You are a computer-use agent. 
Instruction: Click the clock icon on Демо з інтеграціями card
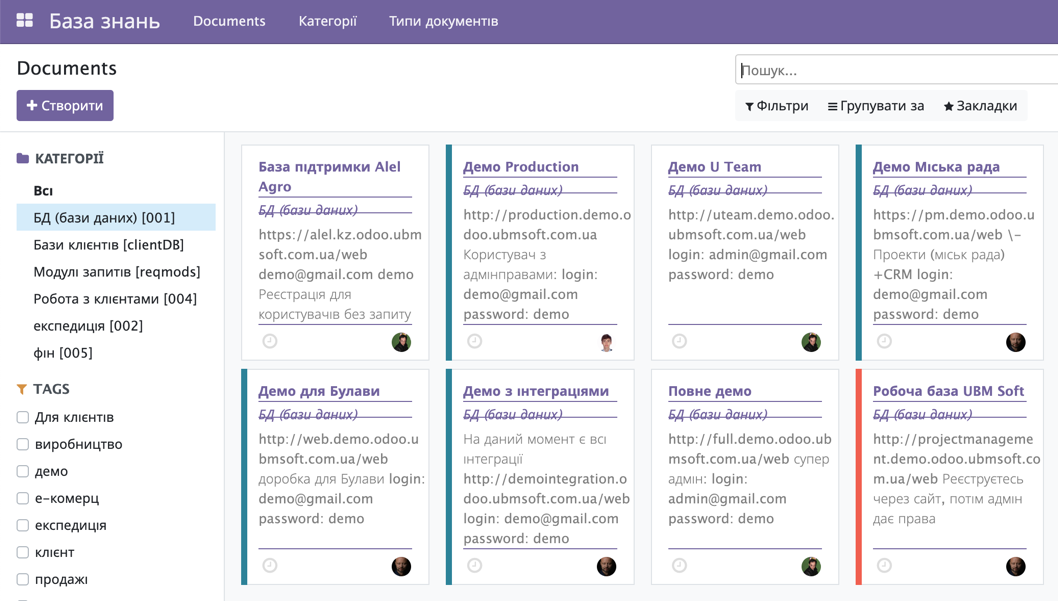[x=474, y=565]
